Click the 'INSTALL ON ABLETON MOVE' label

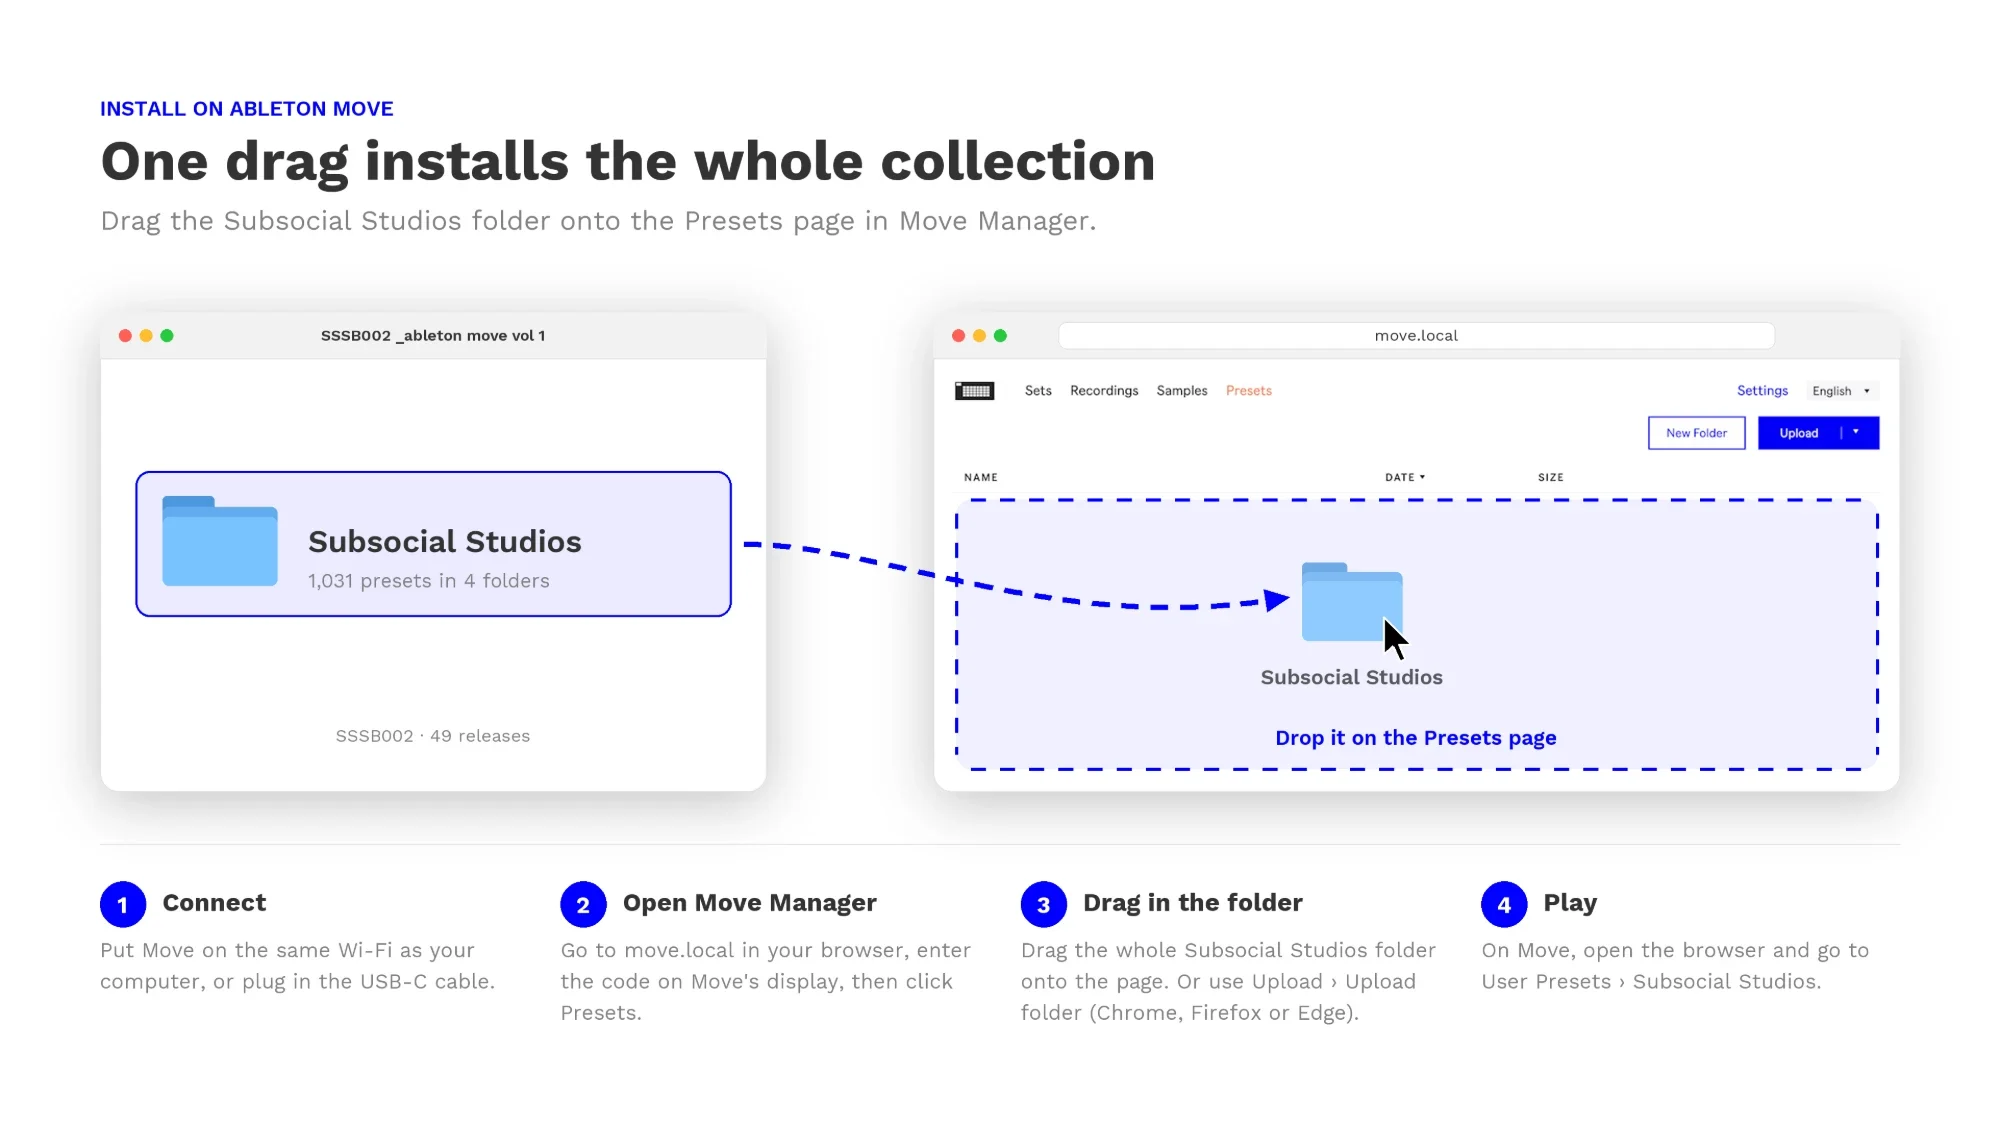tap(247, 109)
